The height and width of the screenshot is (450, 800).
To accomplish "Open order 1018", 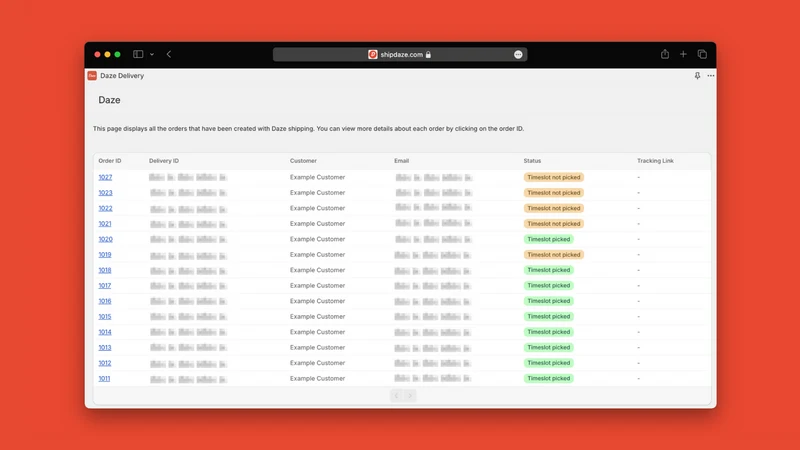I will tap(105, 270).
